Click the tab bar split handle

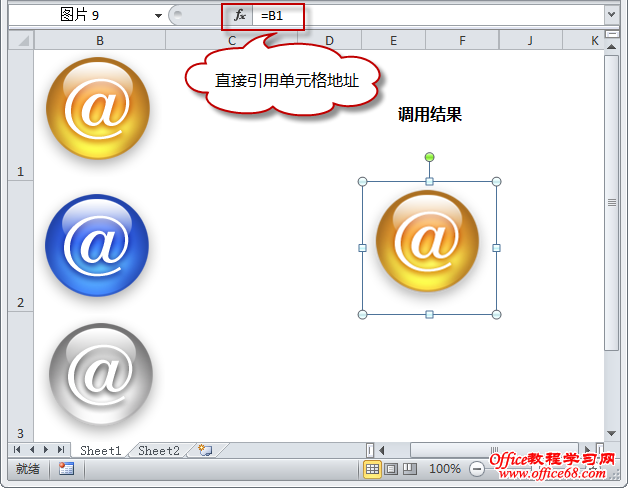pyautogui.click(x=370, y=450)
